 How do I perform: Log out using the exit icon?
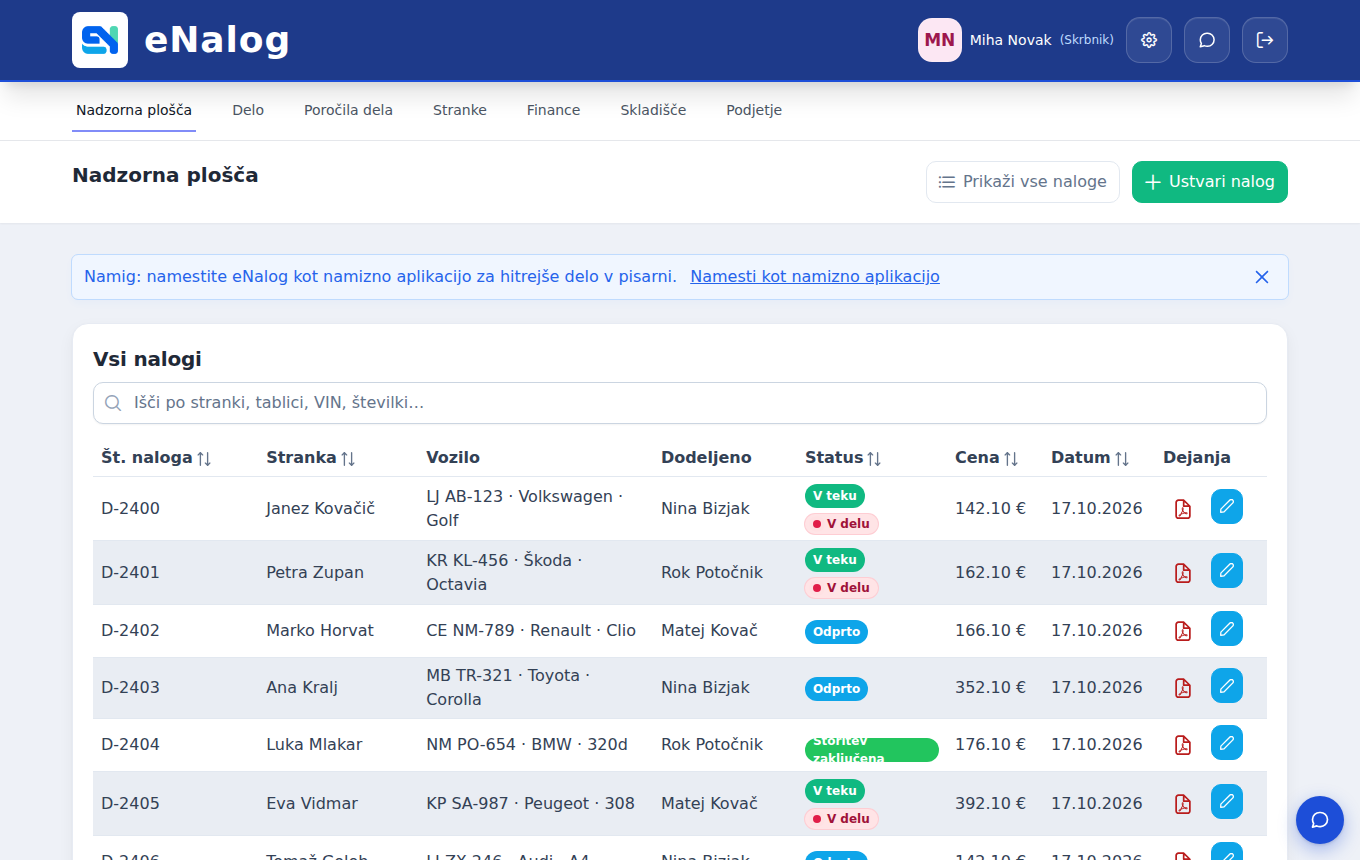tap(1265, 40)
